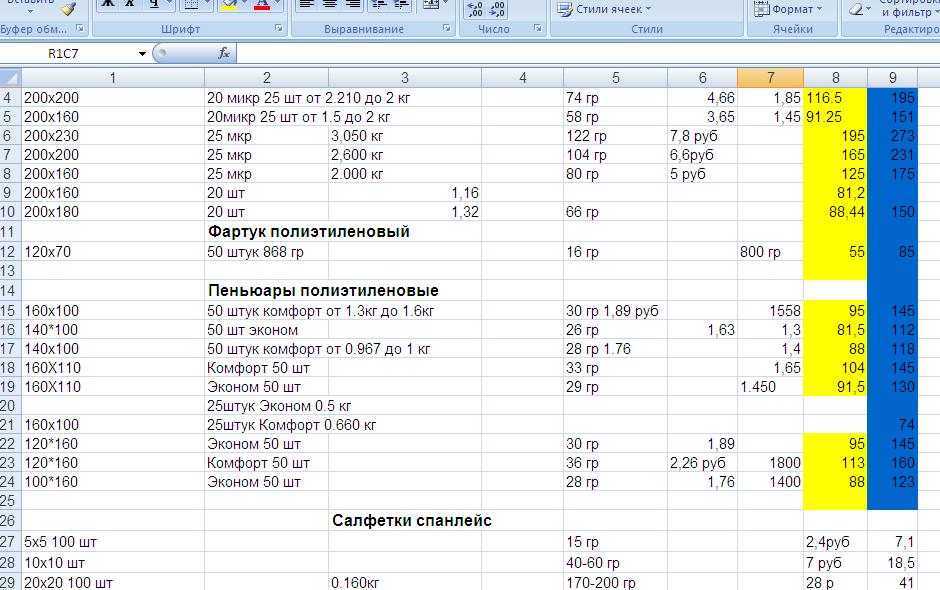Viewport: 940px width, 590px height.
Task: Click cell 30 гр 1,89 руб
Action: [x=616, y=311]
